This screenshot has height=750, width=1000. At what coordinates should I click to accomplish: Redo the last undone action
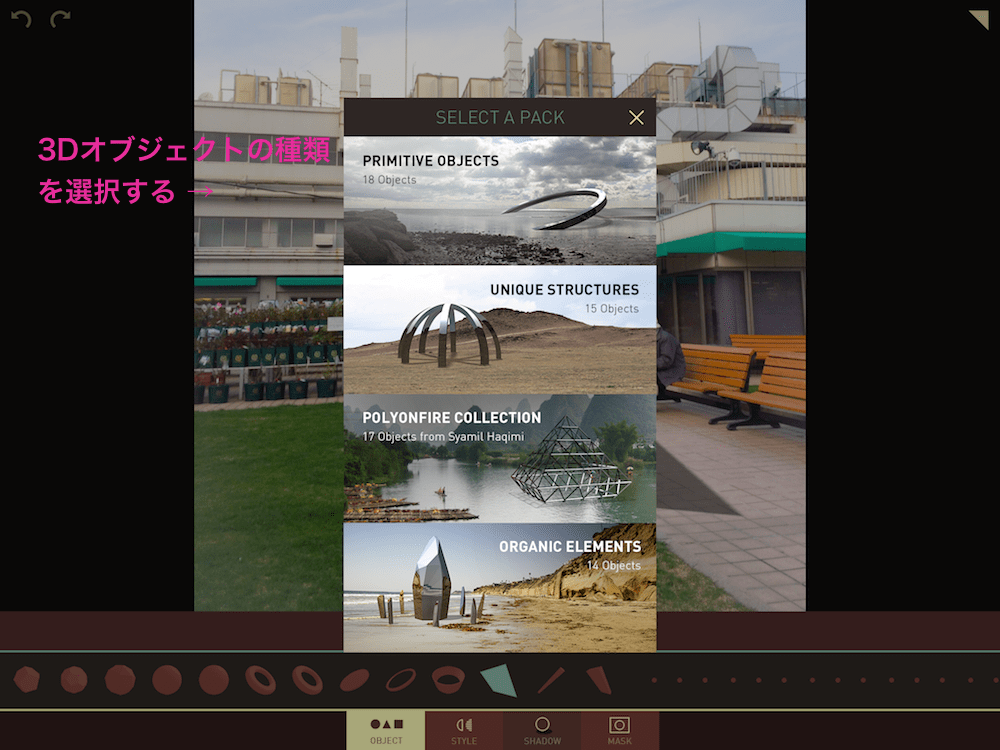[x=60, y=19]
